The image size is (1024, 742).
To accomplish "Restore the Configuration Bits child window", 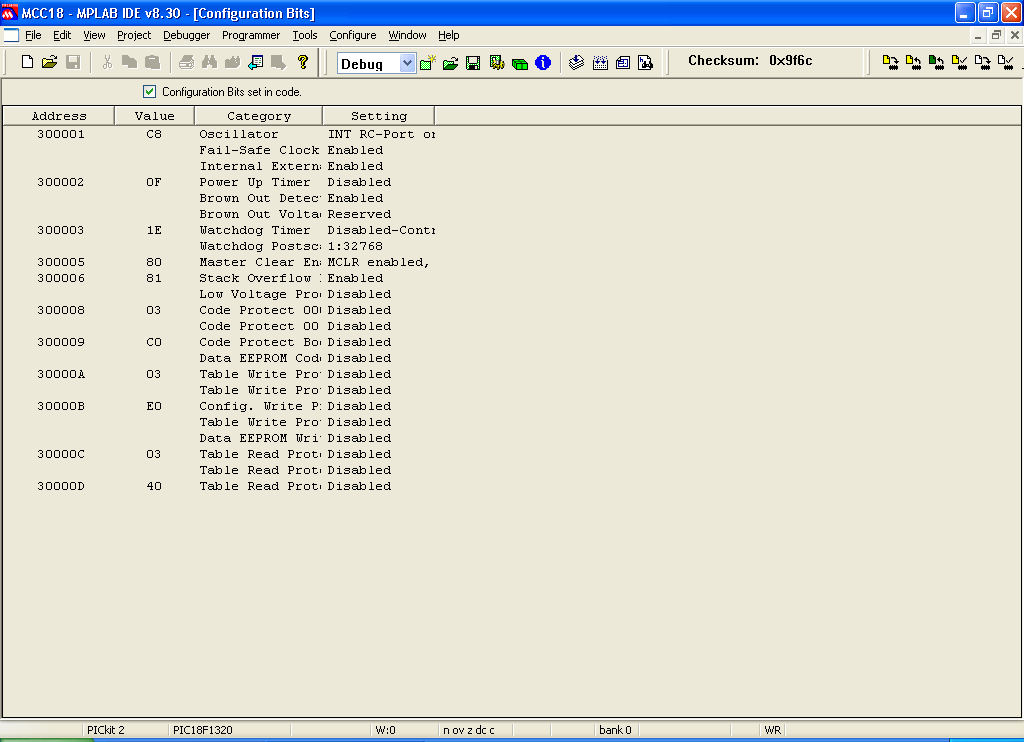I will point(996,35).
